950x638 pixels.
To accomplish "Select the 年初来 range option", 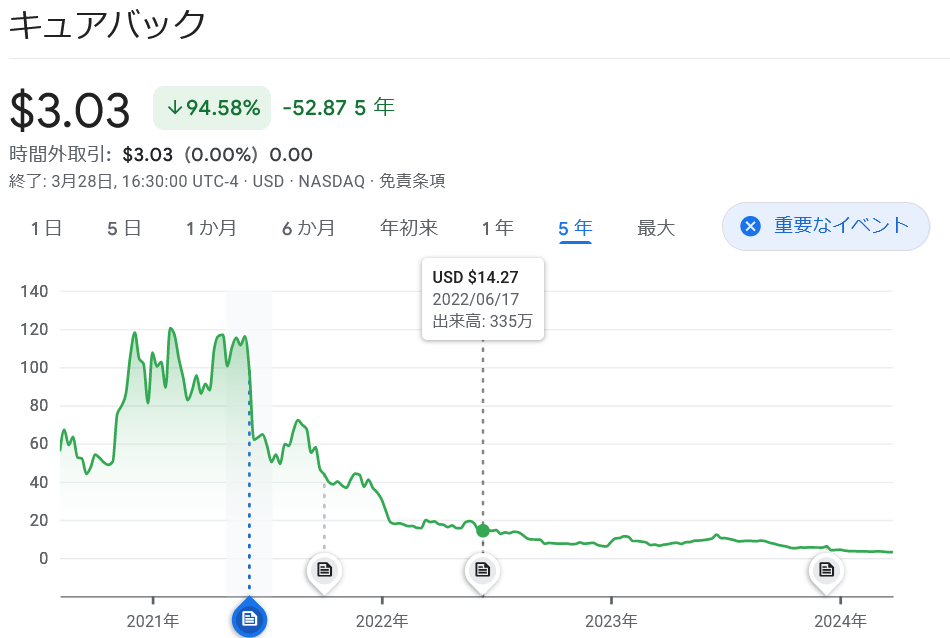I will pos(409,227).
